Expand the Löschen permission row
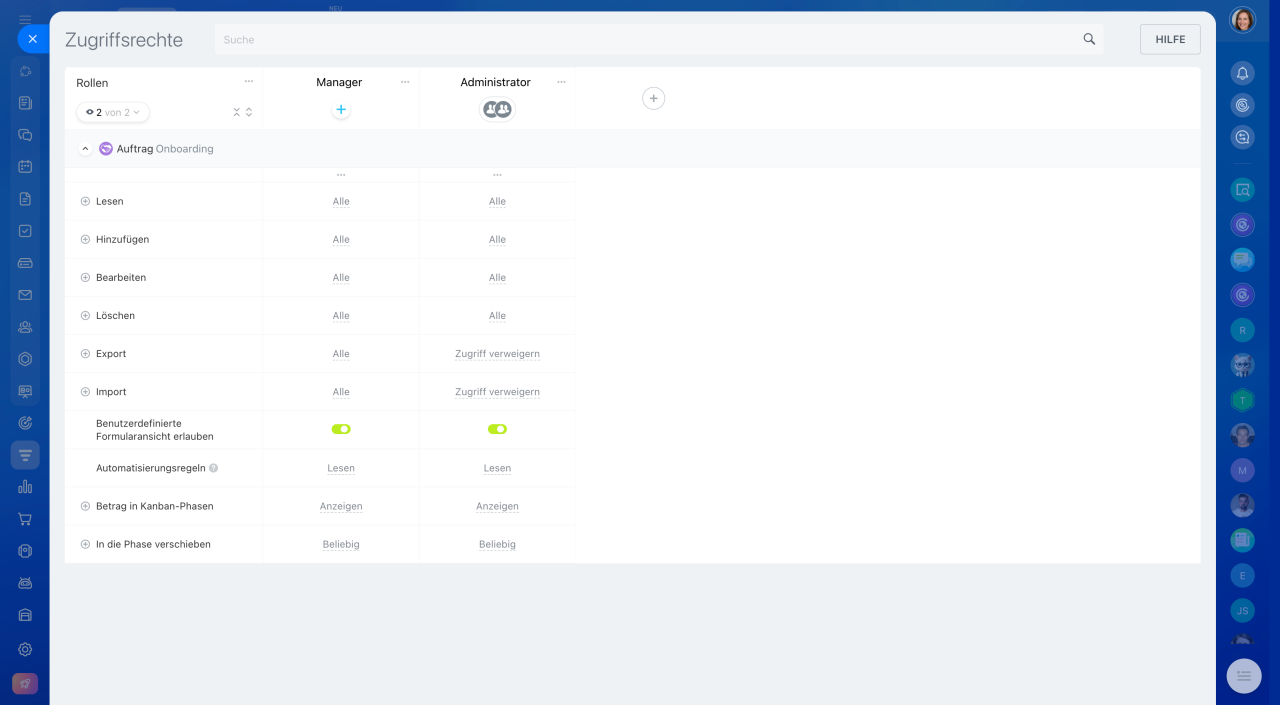 [x=85, y=315]
